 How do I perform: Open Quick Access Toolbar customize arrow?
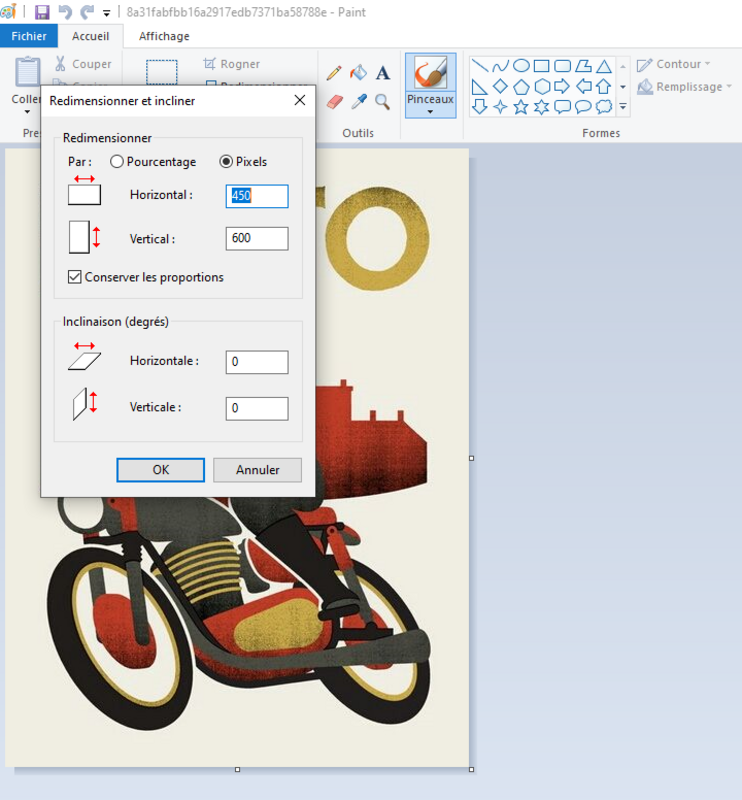[x=106, y=13]
